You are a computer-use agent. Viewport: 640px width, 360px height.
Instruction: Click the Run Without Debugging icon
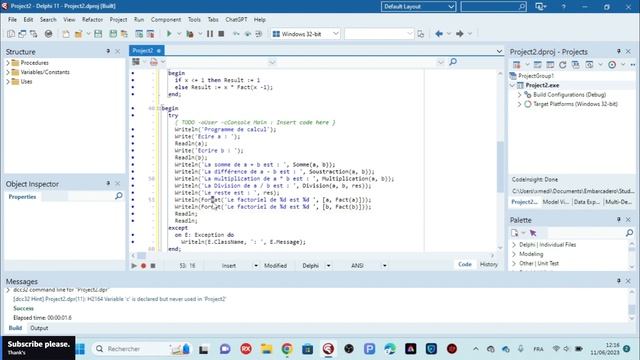[190, 34]
